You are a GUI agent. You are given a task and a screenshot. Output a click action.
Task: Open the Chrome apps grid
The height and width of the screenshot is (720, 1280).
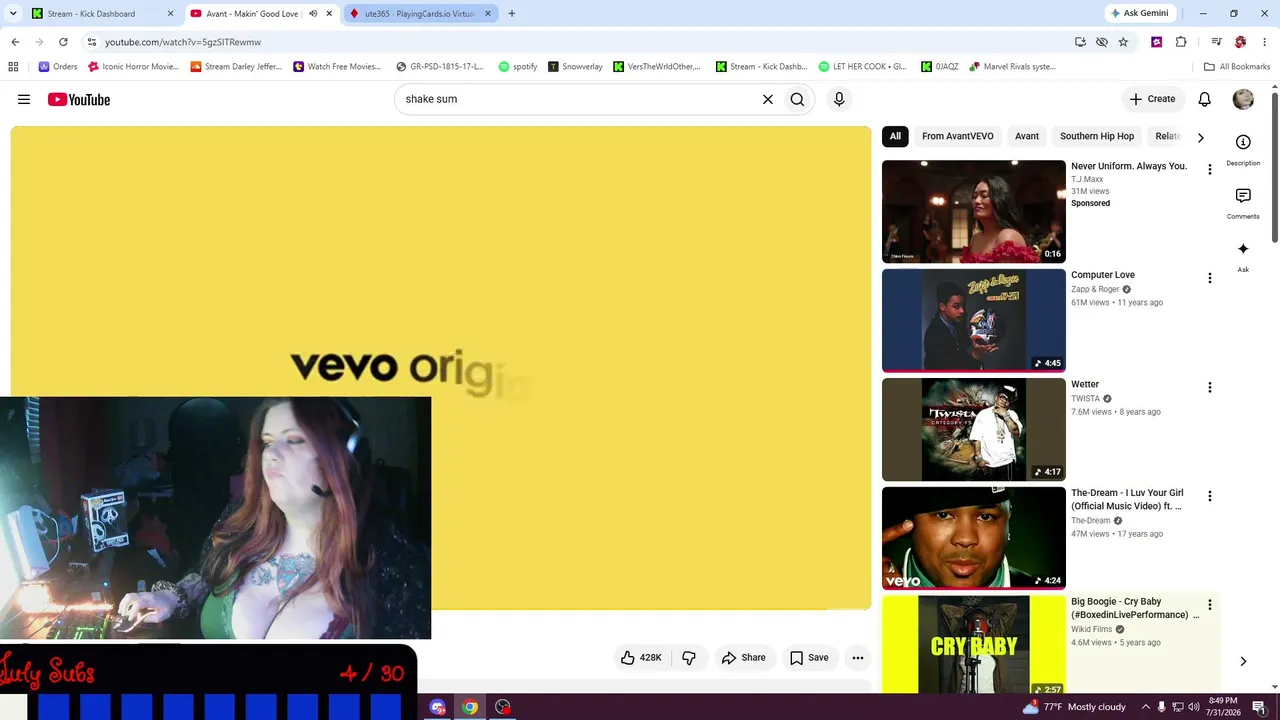[x=13, y=67]
